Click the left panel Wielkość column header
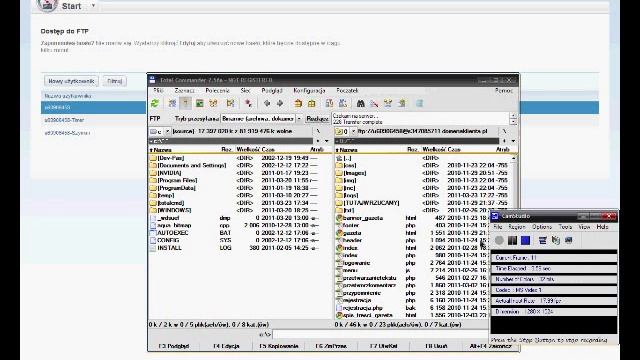 pyautogui.click(x=249, y=150)
